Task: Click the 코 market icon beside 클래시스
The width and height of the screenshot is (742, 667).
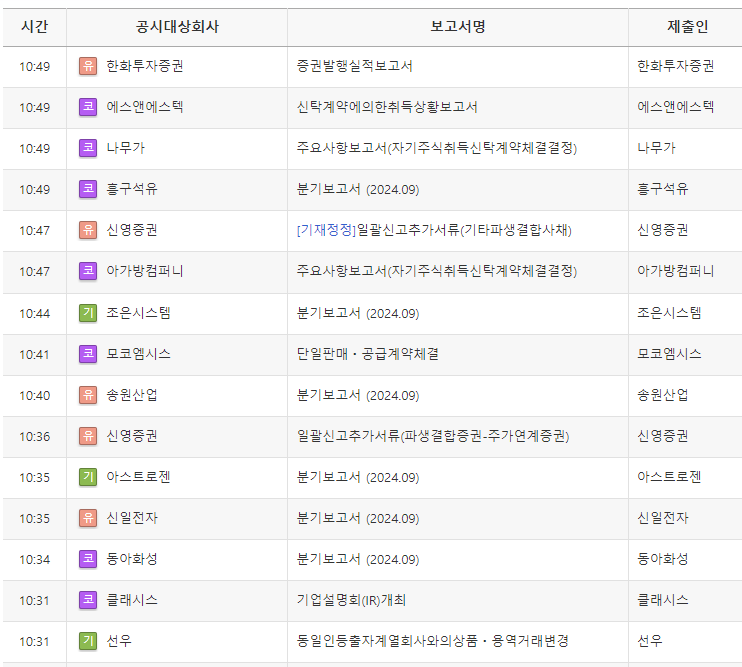Action: coord(88,600)
